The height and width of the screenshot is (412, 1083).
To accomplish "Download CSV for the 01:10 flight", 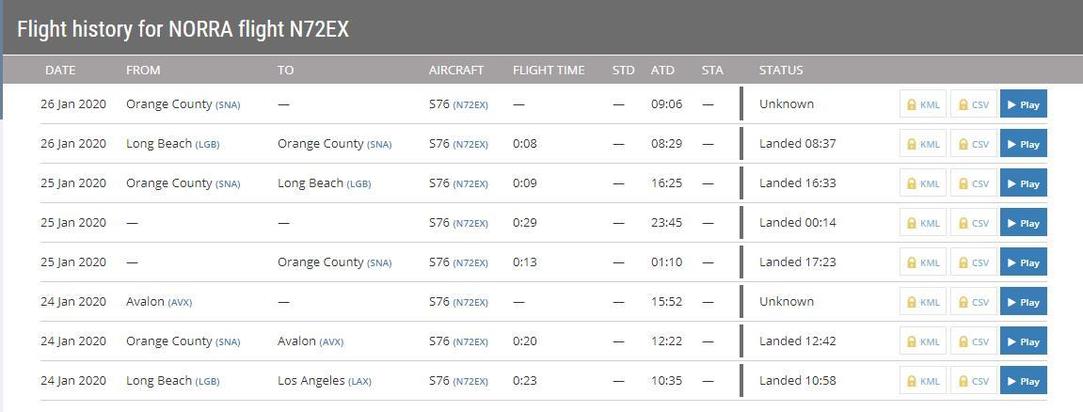I will pos(973,262).
